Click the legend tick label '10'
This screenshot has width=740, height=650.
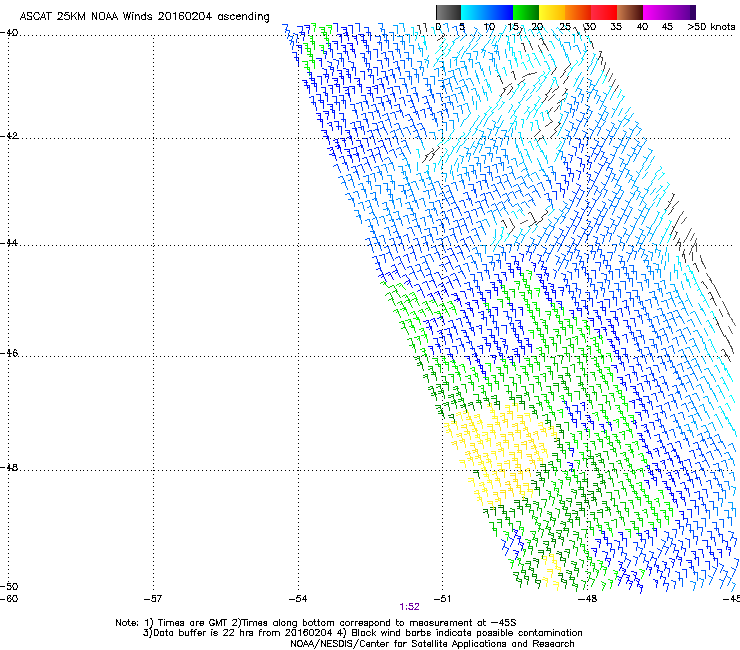(489, 27)
